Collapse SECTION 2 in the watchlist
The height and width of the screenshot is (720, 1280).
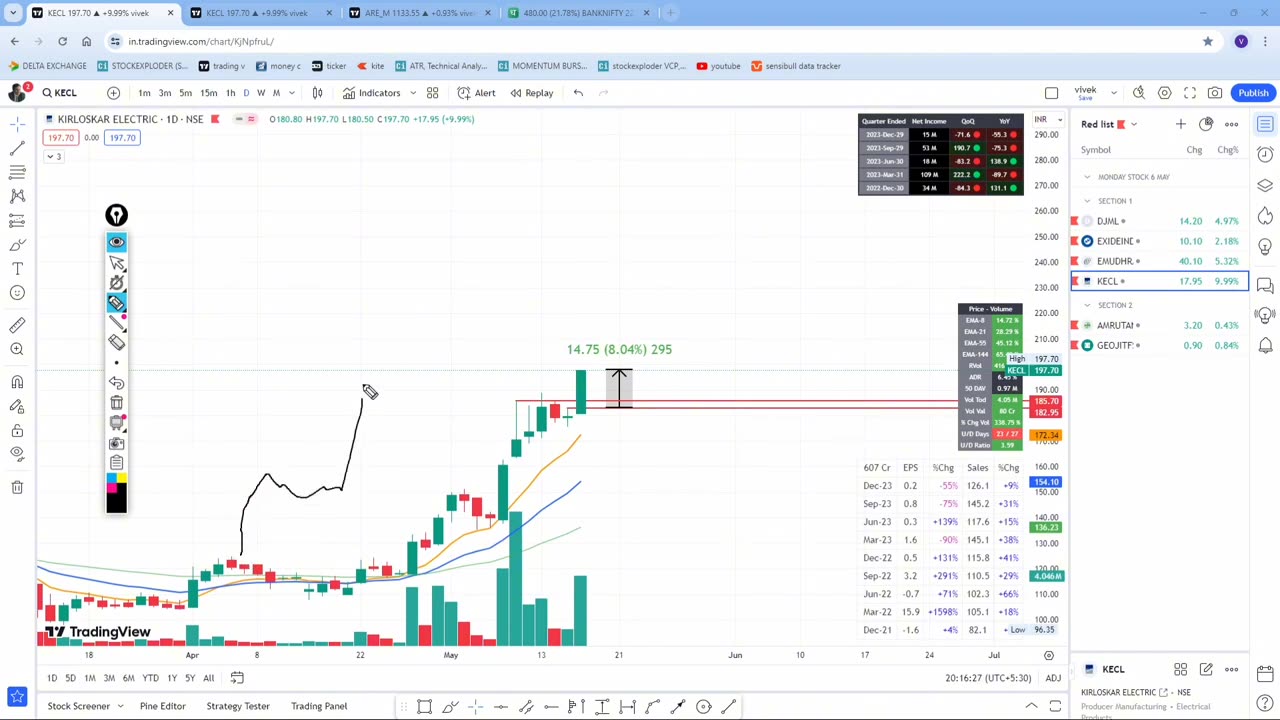[1087, 305]
